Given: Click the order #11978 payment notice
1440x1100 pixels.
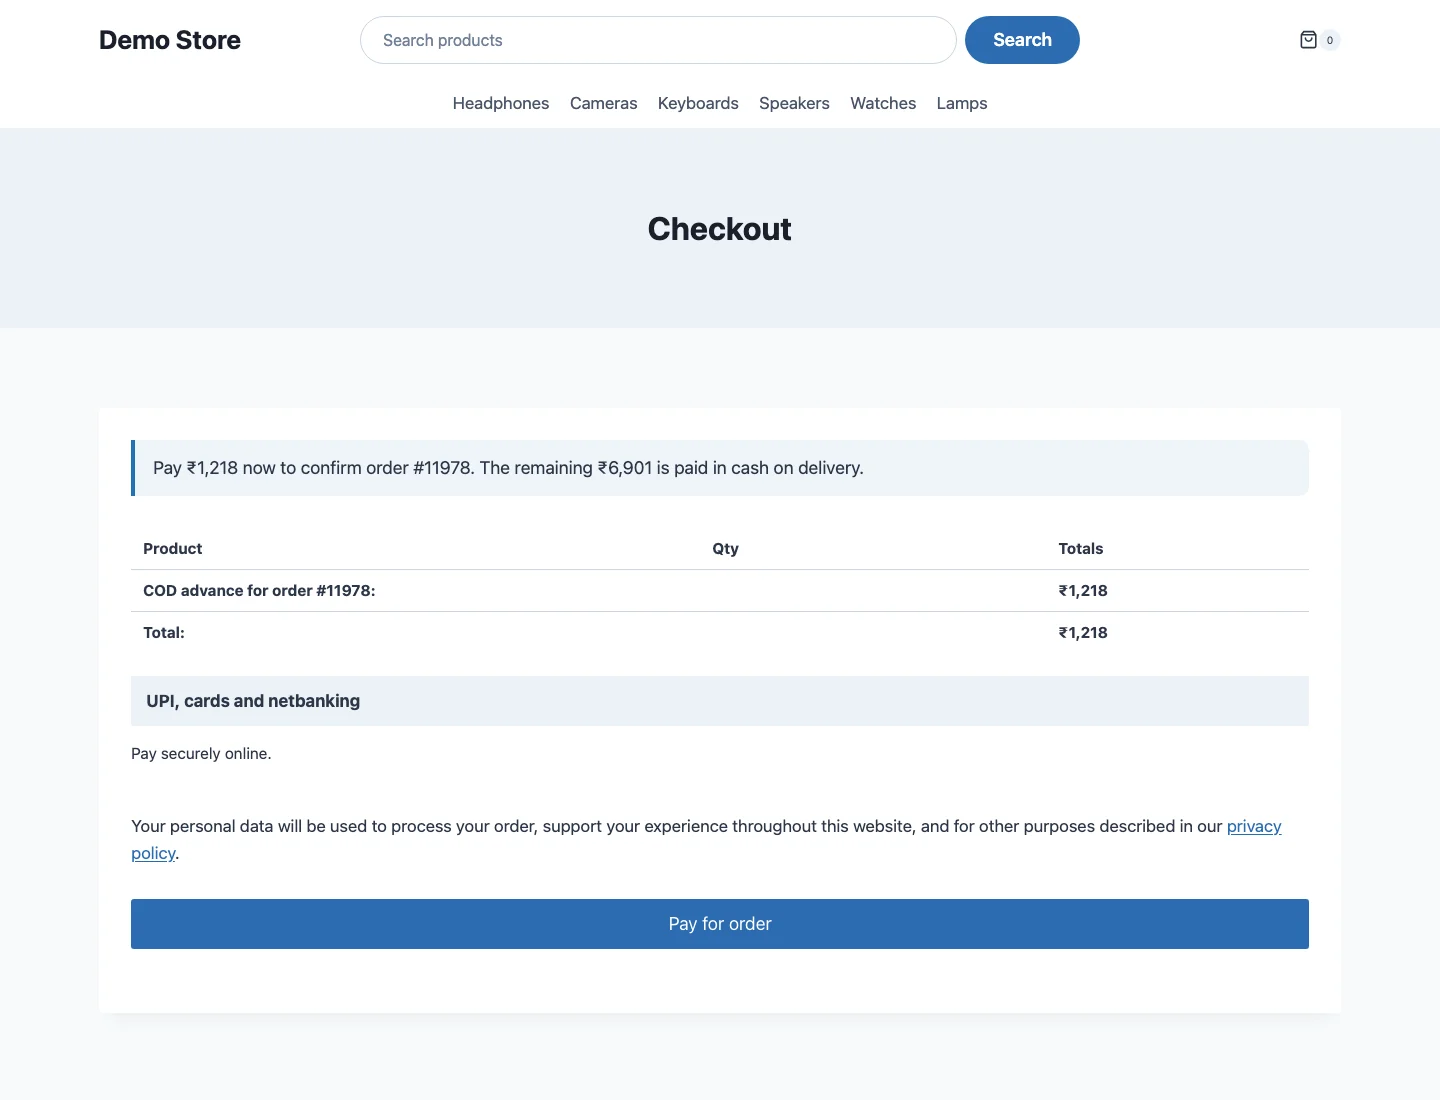Looking at the screenshot, I should click(720, 468).
